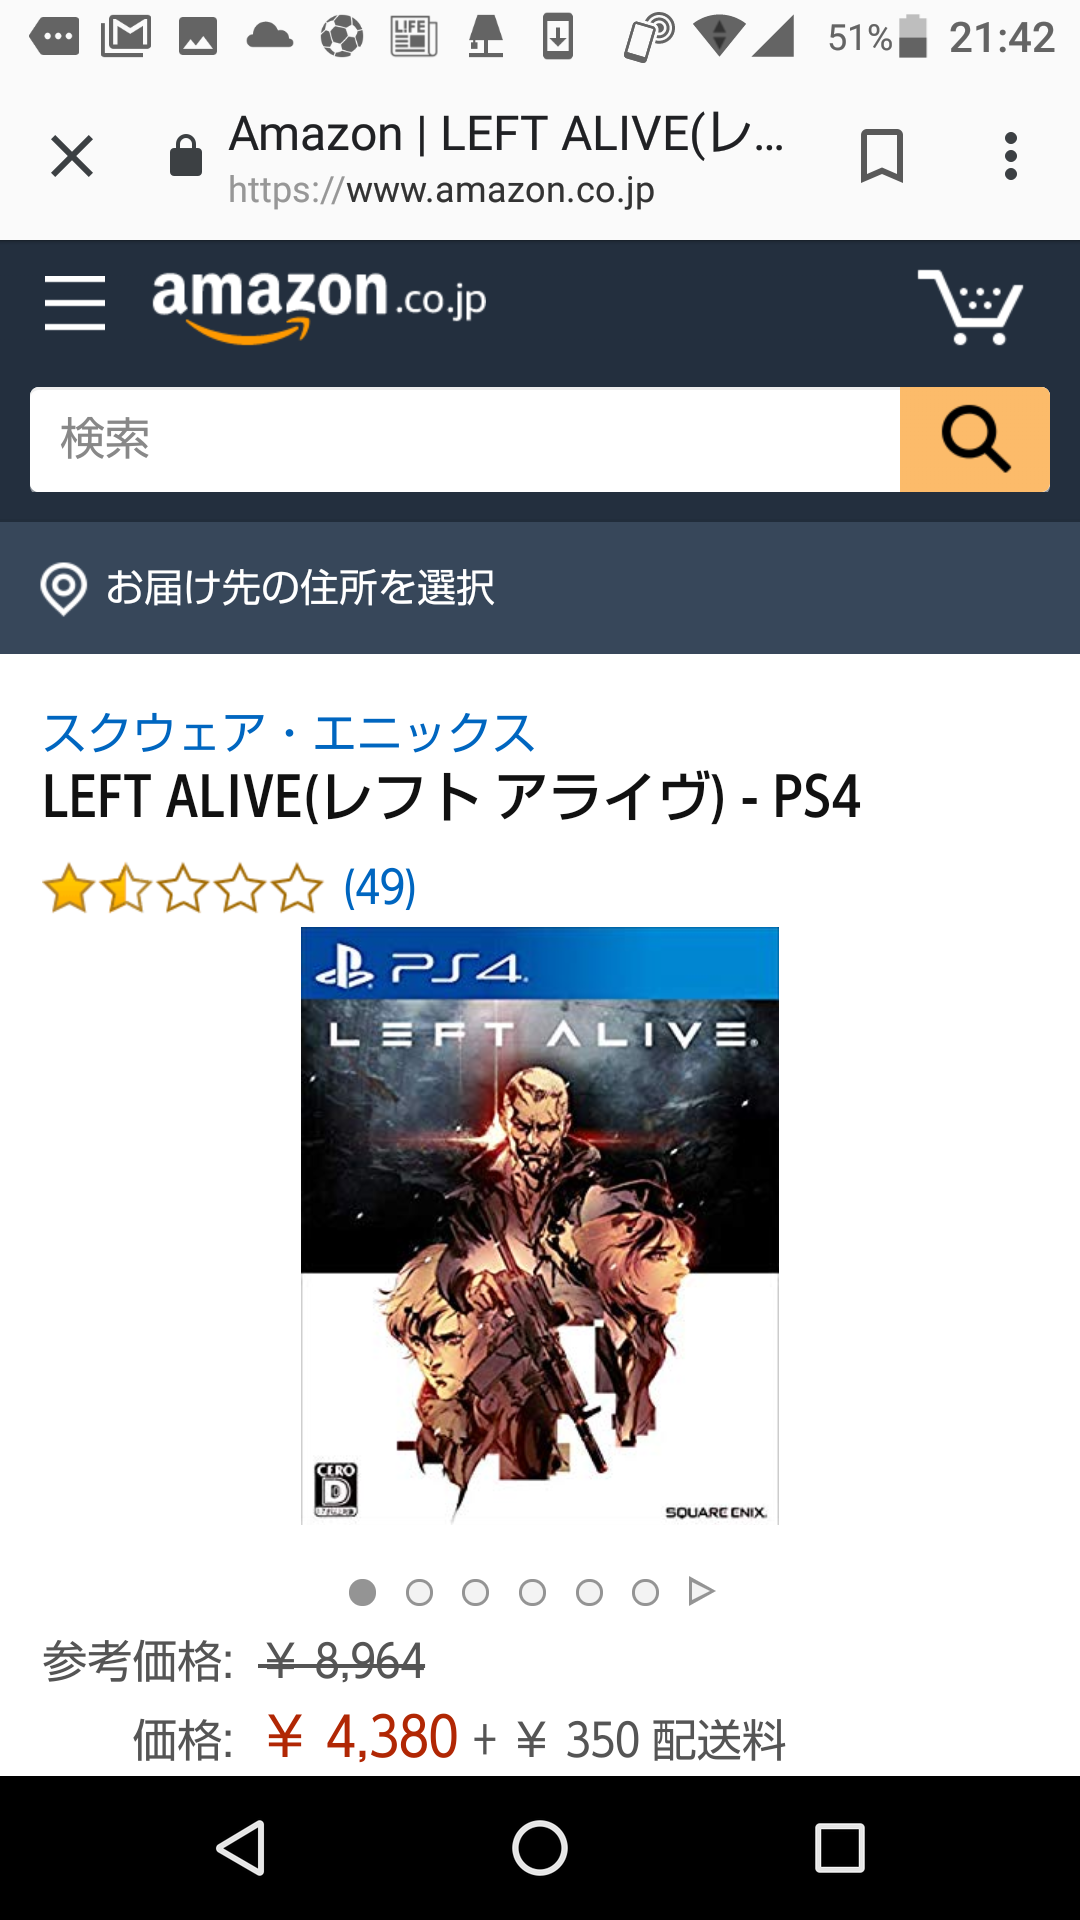Screen dimensions: 1080x1920
Task: Select the fourth image carousel dot
Action: pos(532,1592)
